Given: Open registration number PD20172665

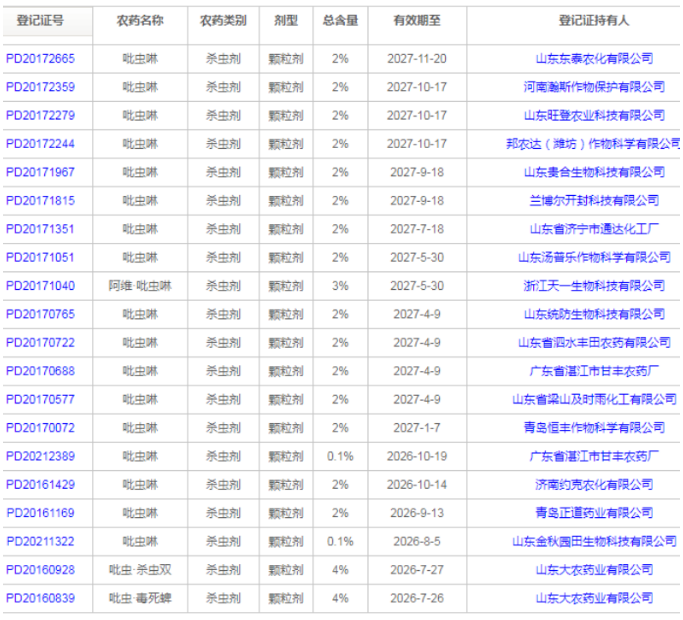Looking at the screenshot, I should pos(41,58).
